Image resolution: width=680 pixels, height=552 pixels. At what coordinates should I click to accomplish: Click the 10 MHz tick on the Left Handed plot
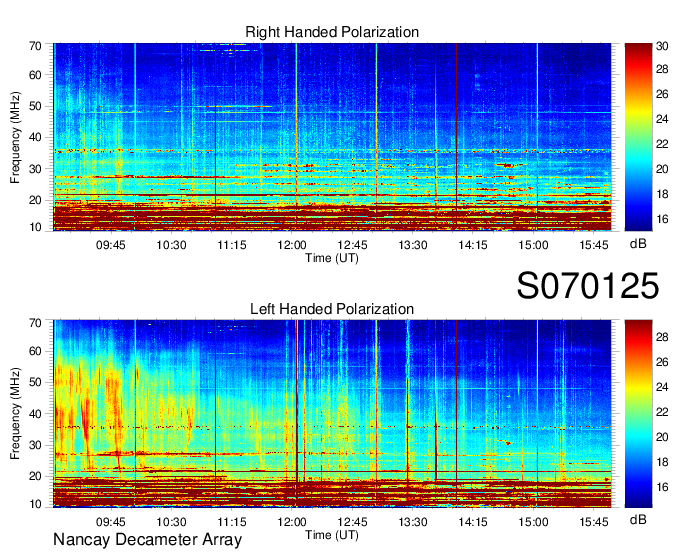coord(35,504)
